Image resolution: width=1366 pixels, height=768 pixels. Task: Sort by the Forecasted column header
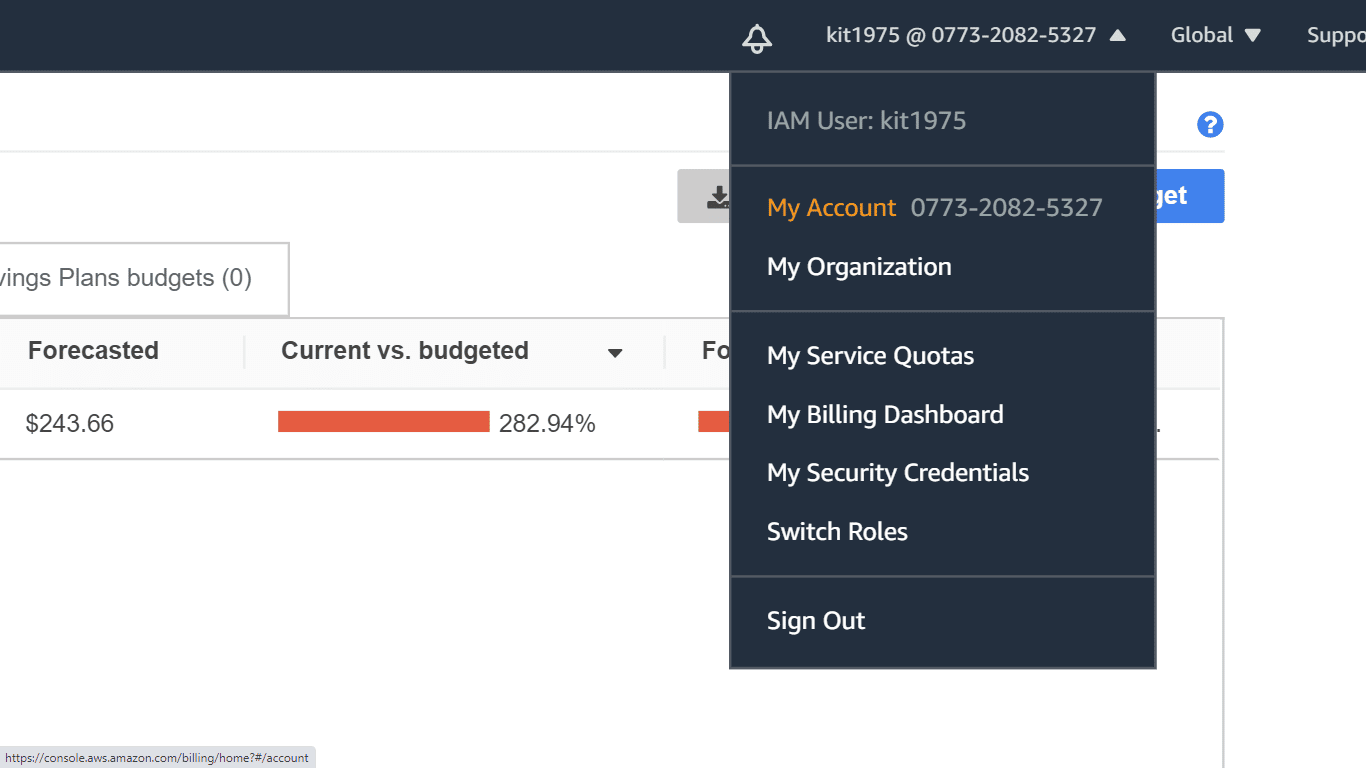point(93,350)
